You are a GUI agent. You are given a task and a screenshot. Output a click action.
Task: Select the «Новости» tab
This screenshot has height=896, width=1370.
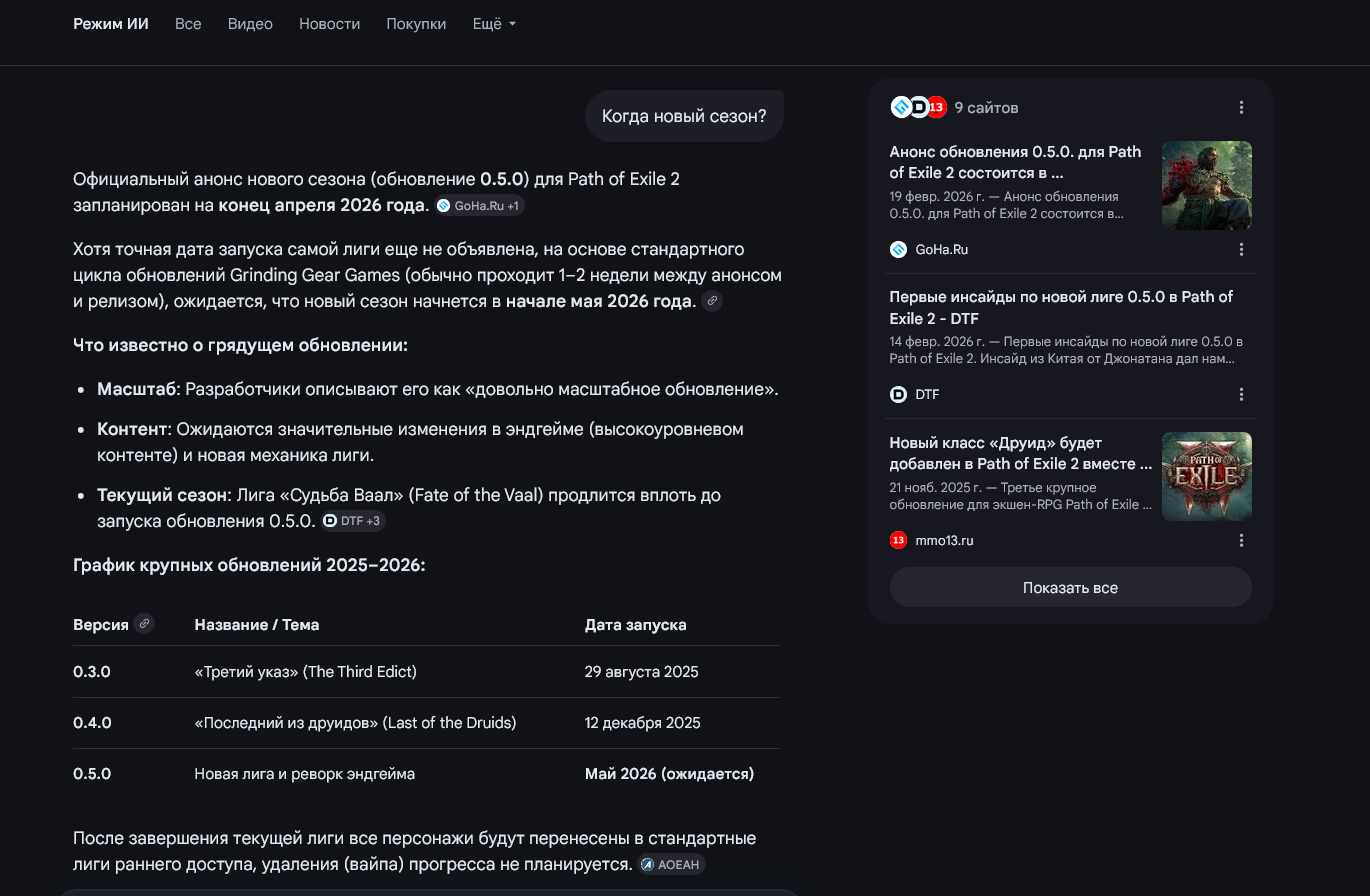click(329, 24)
